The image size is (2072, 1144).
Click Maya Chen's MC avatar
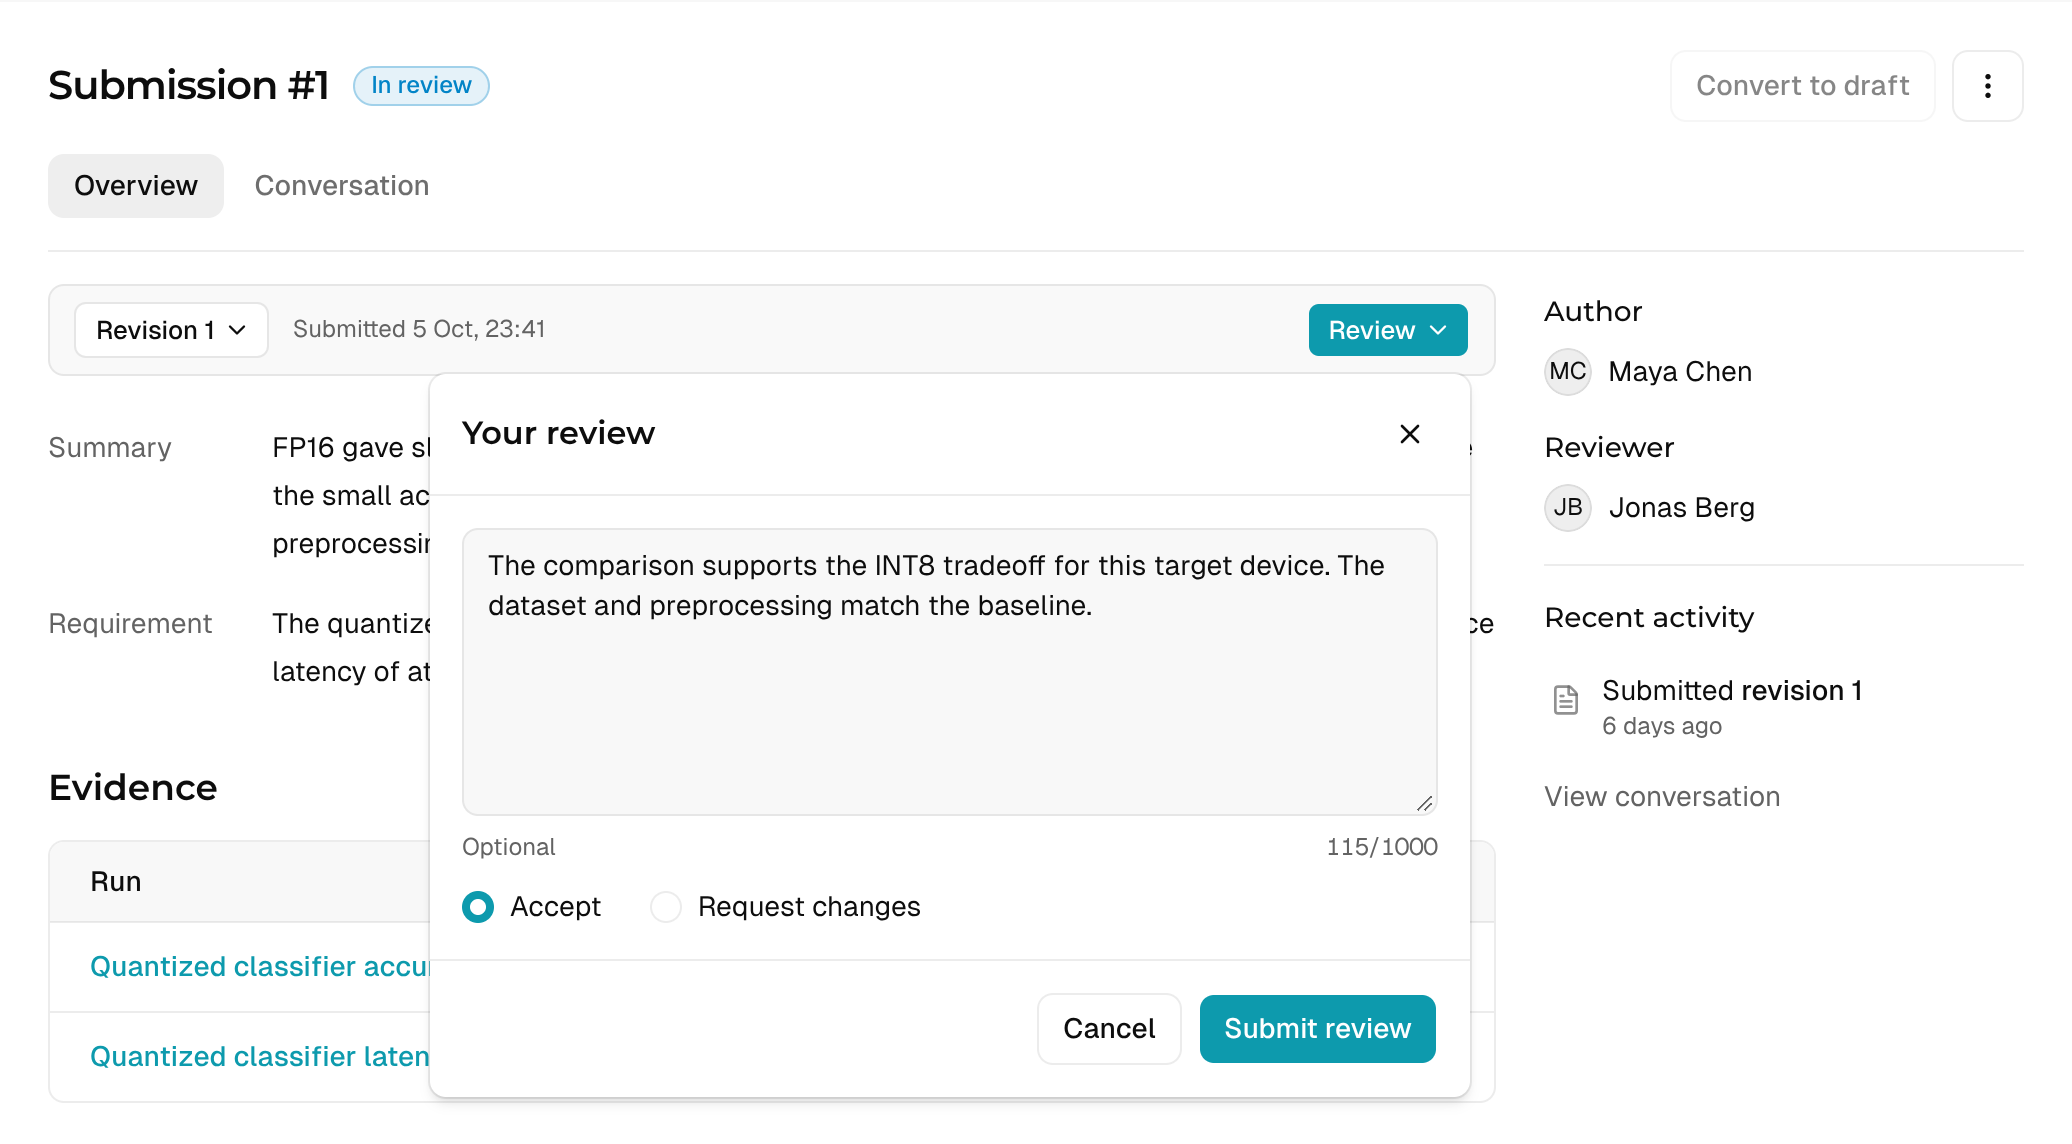[1568, 372]
